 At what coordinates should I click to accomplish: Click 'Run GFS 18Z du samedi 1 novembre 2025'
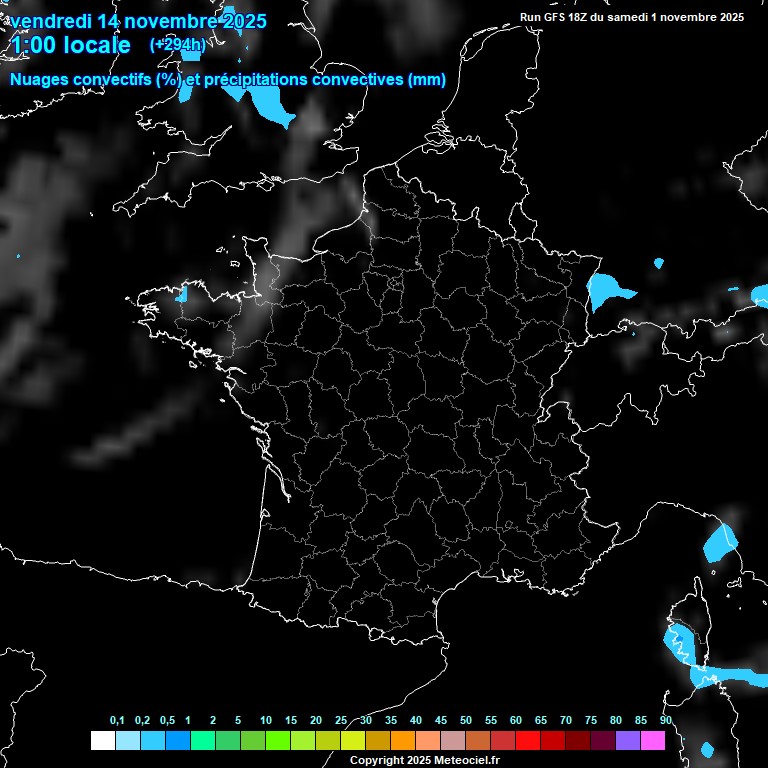(x=632, y=17)
